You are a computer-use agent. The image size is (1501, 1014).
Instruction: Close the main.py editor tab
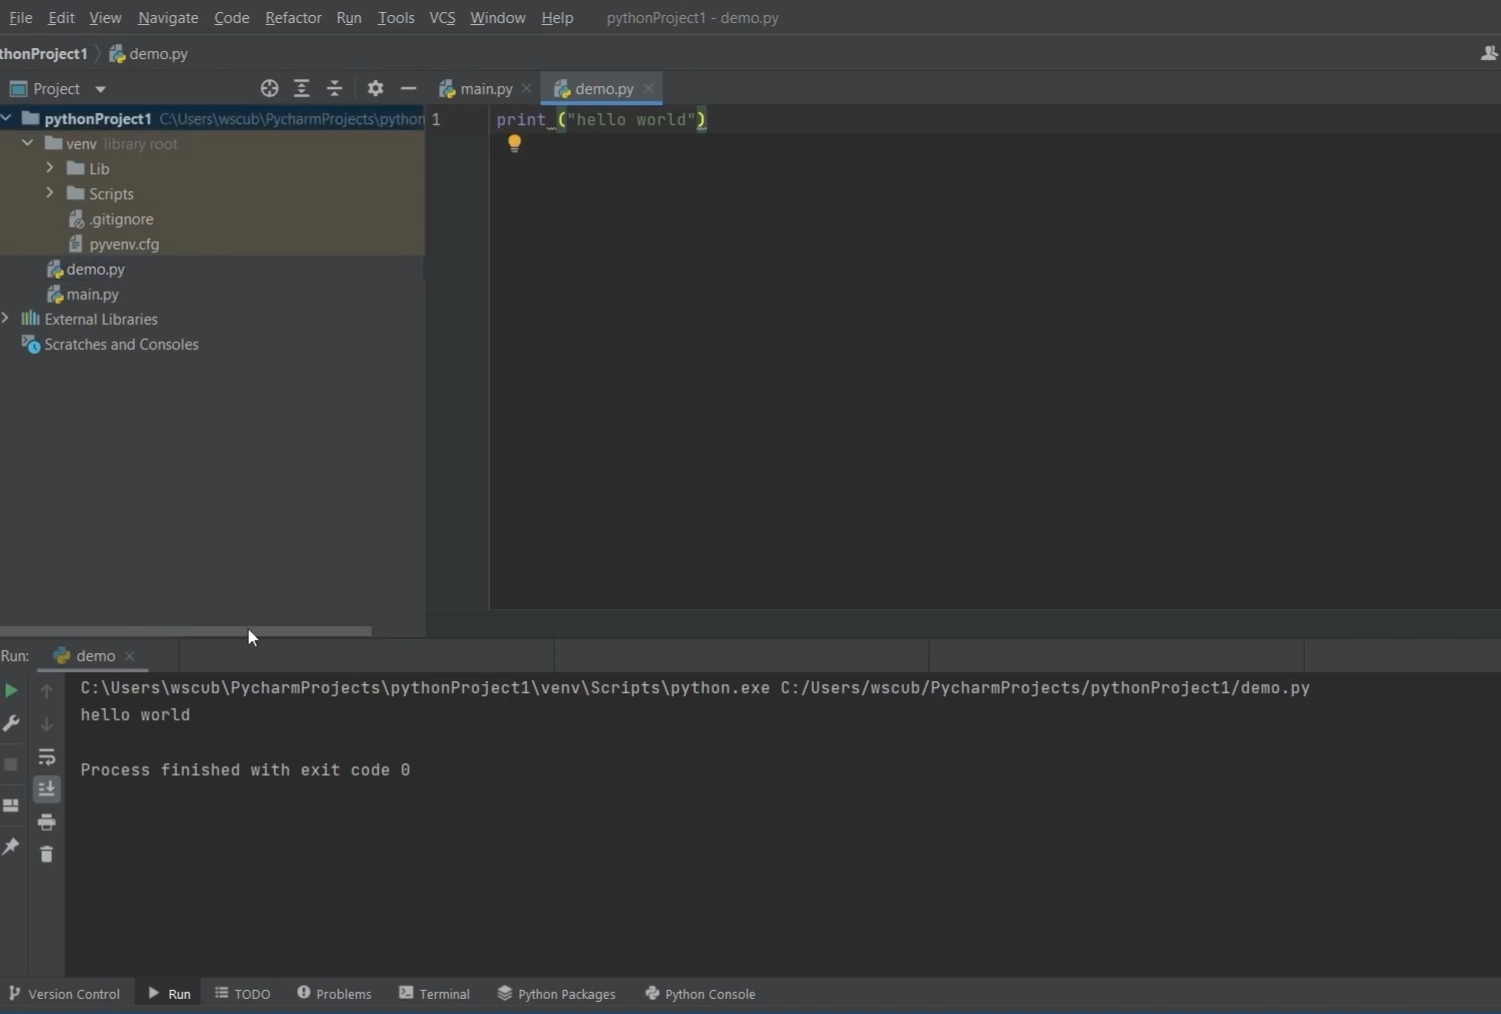[x=527, y=89]
